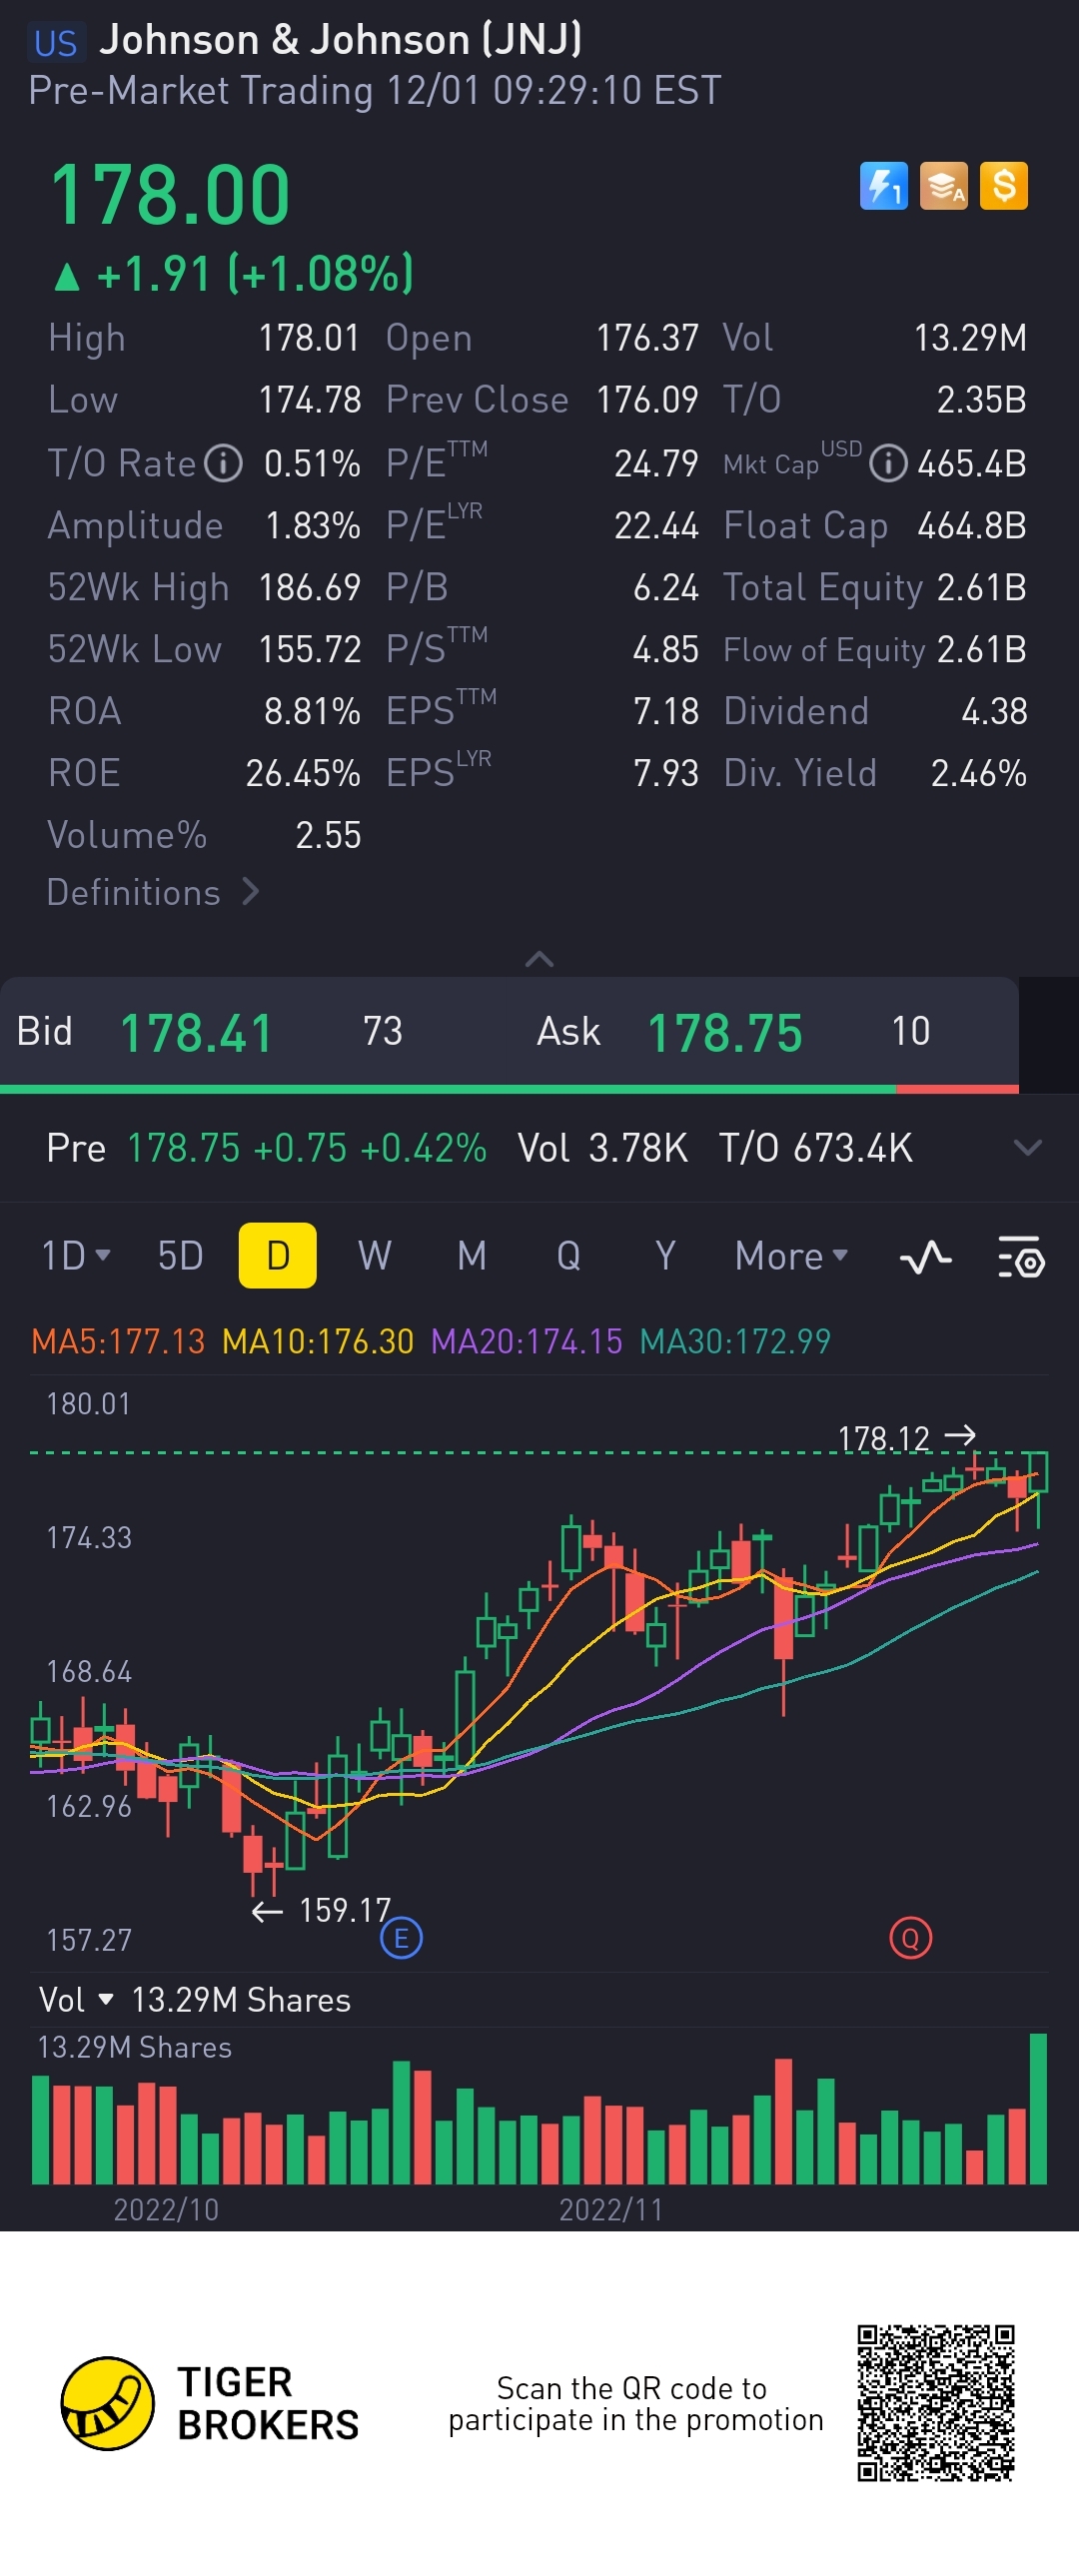The height and width of the screenshot is (2576, 1079).
Task: Tap the Johnson & Johnson (JNJ) title
Action: point(340,40)
